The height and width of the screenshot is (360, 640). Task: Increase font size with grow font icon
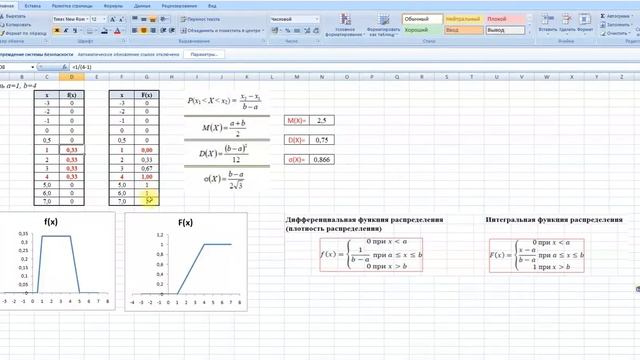tap(113, 19)
